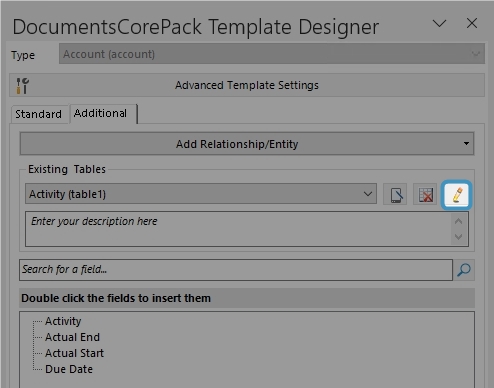Open the Account (account) Type dropdown

(272, 54)
